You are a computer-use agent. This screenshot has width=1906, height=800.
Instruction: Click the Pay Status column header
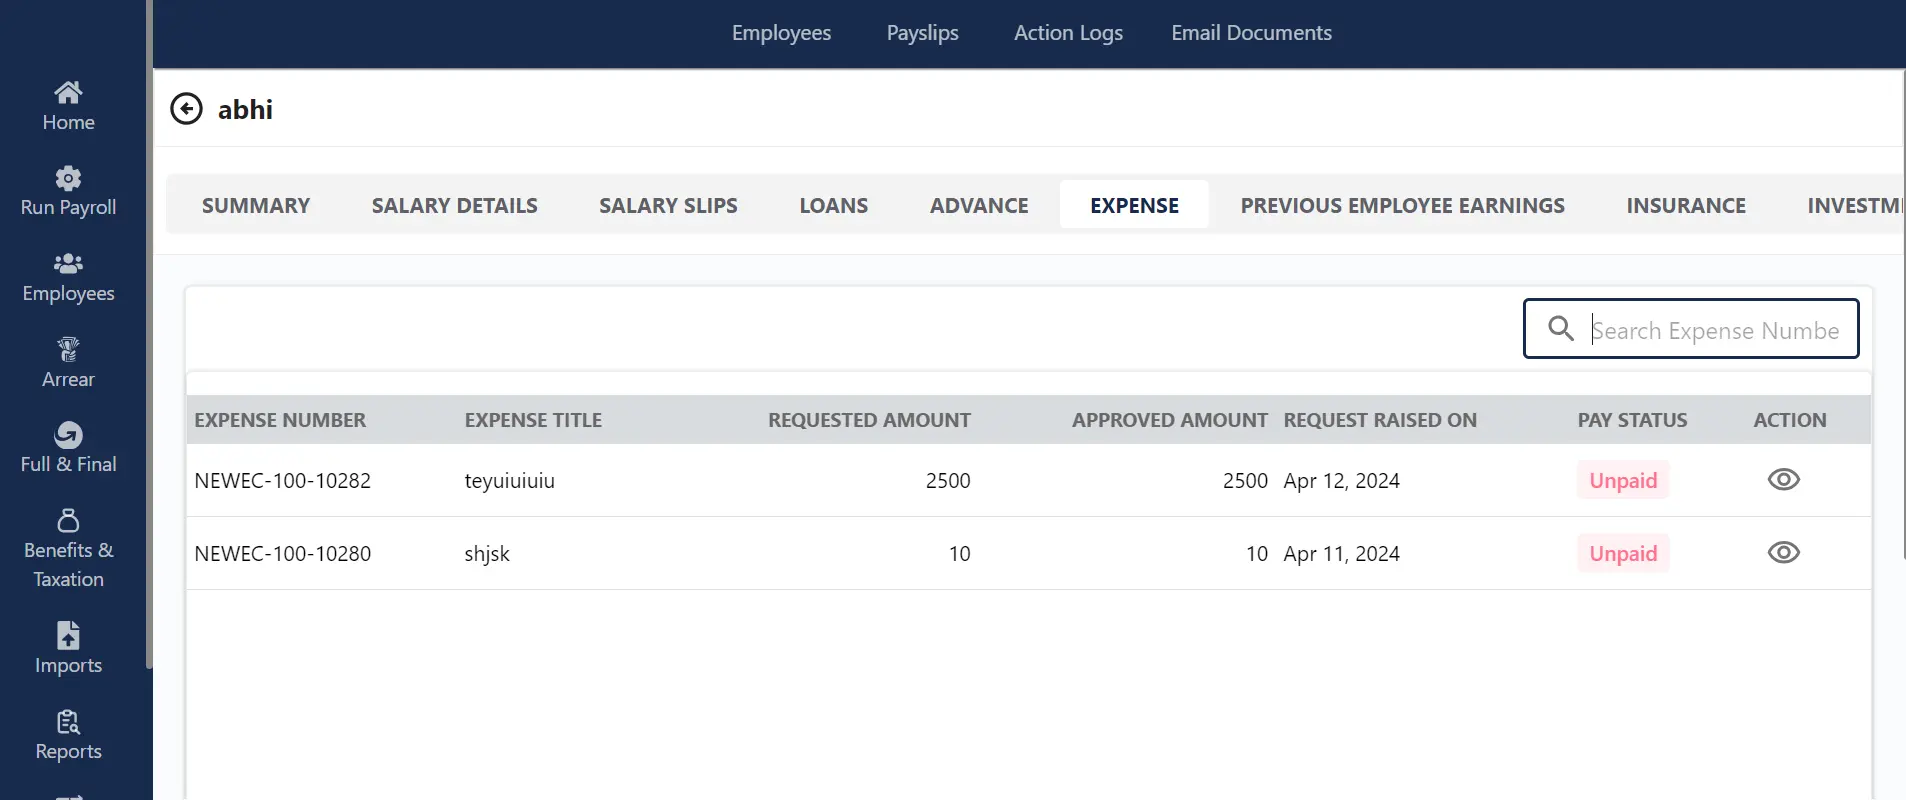click(x=1632, y=420)
